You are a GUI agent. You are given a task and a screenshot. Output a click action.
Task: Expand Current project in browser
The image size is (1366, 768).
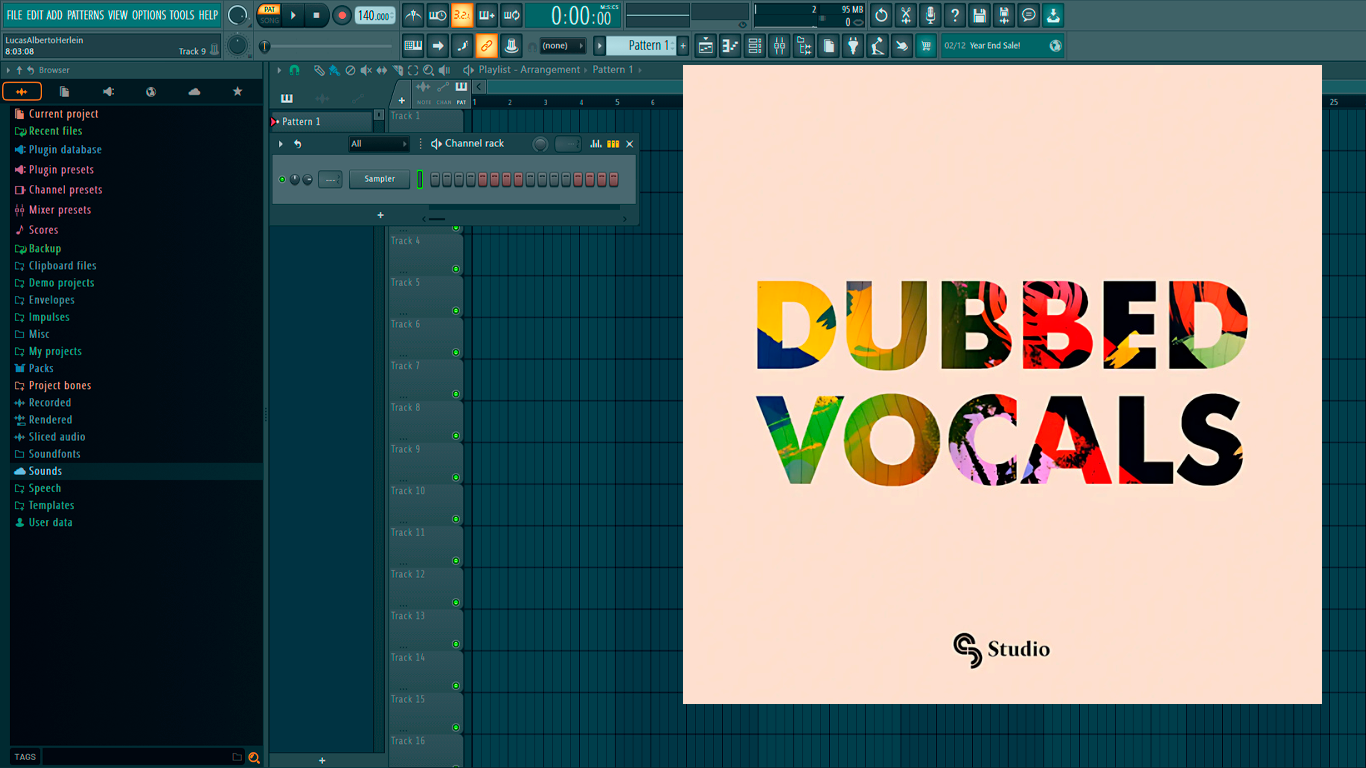[63, 114]
